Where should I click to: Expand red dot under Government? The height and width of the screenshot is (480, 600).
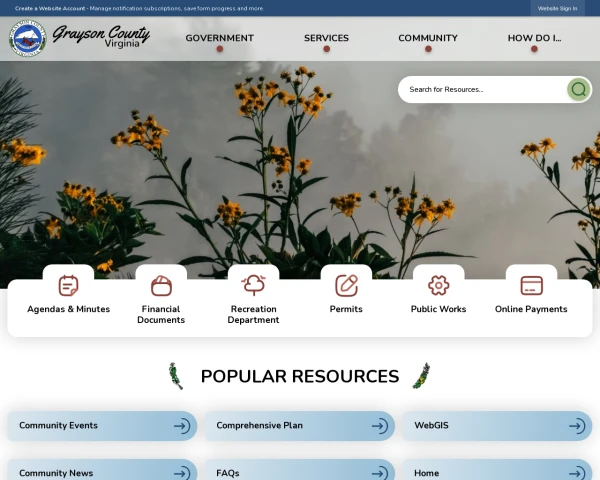(x=220, y=49)
